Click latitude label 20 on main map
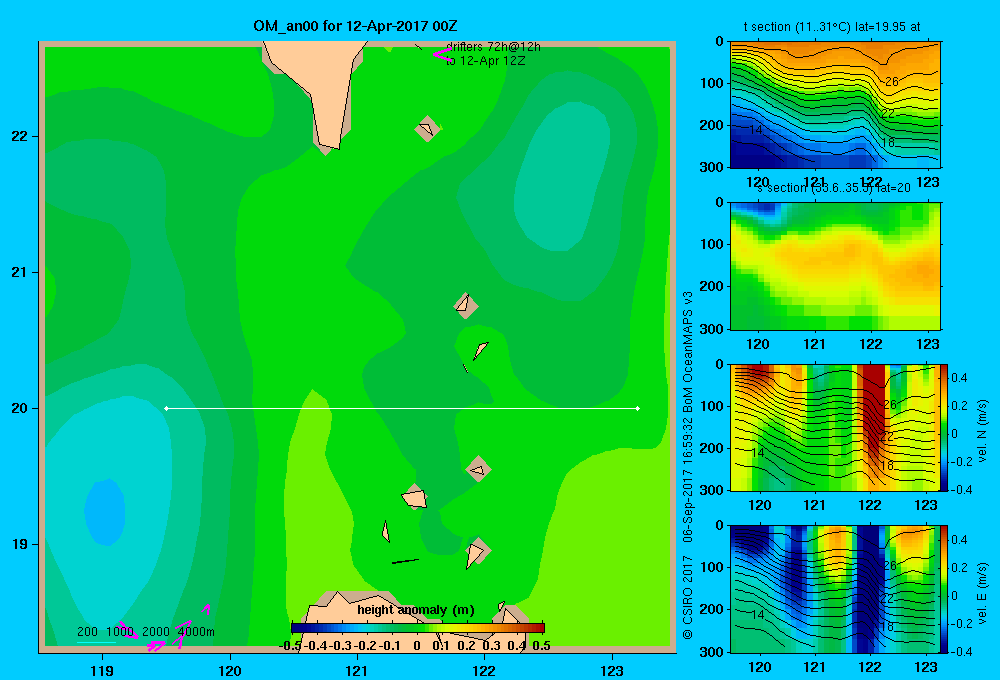 tap(20, 408)
